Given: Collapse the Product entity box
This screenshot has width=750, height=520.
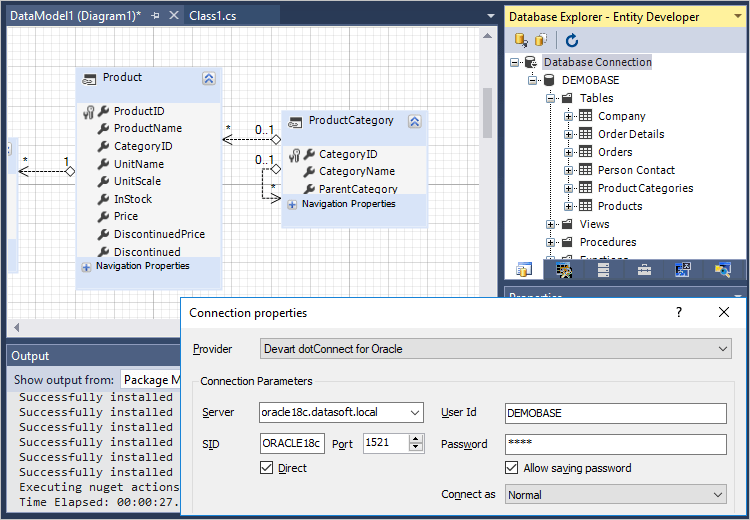Looking at the screenshot, I should [209, 78].
